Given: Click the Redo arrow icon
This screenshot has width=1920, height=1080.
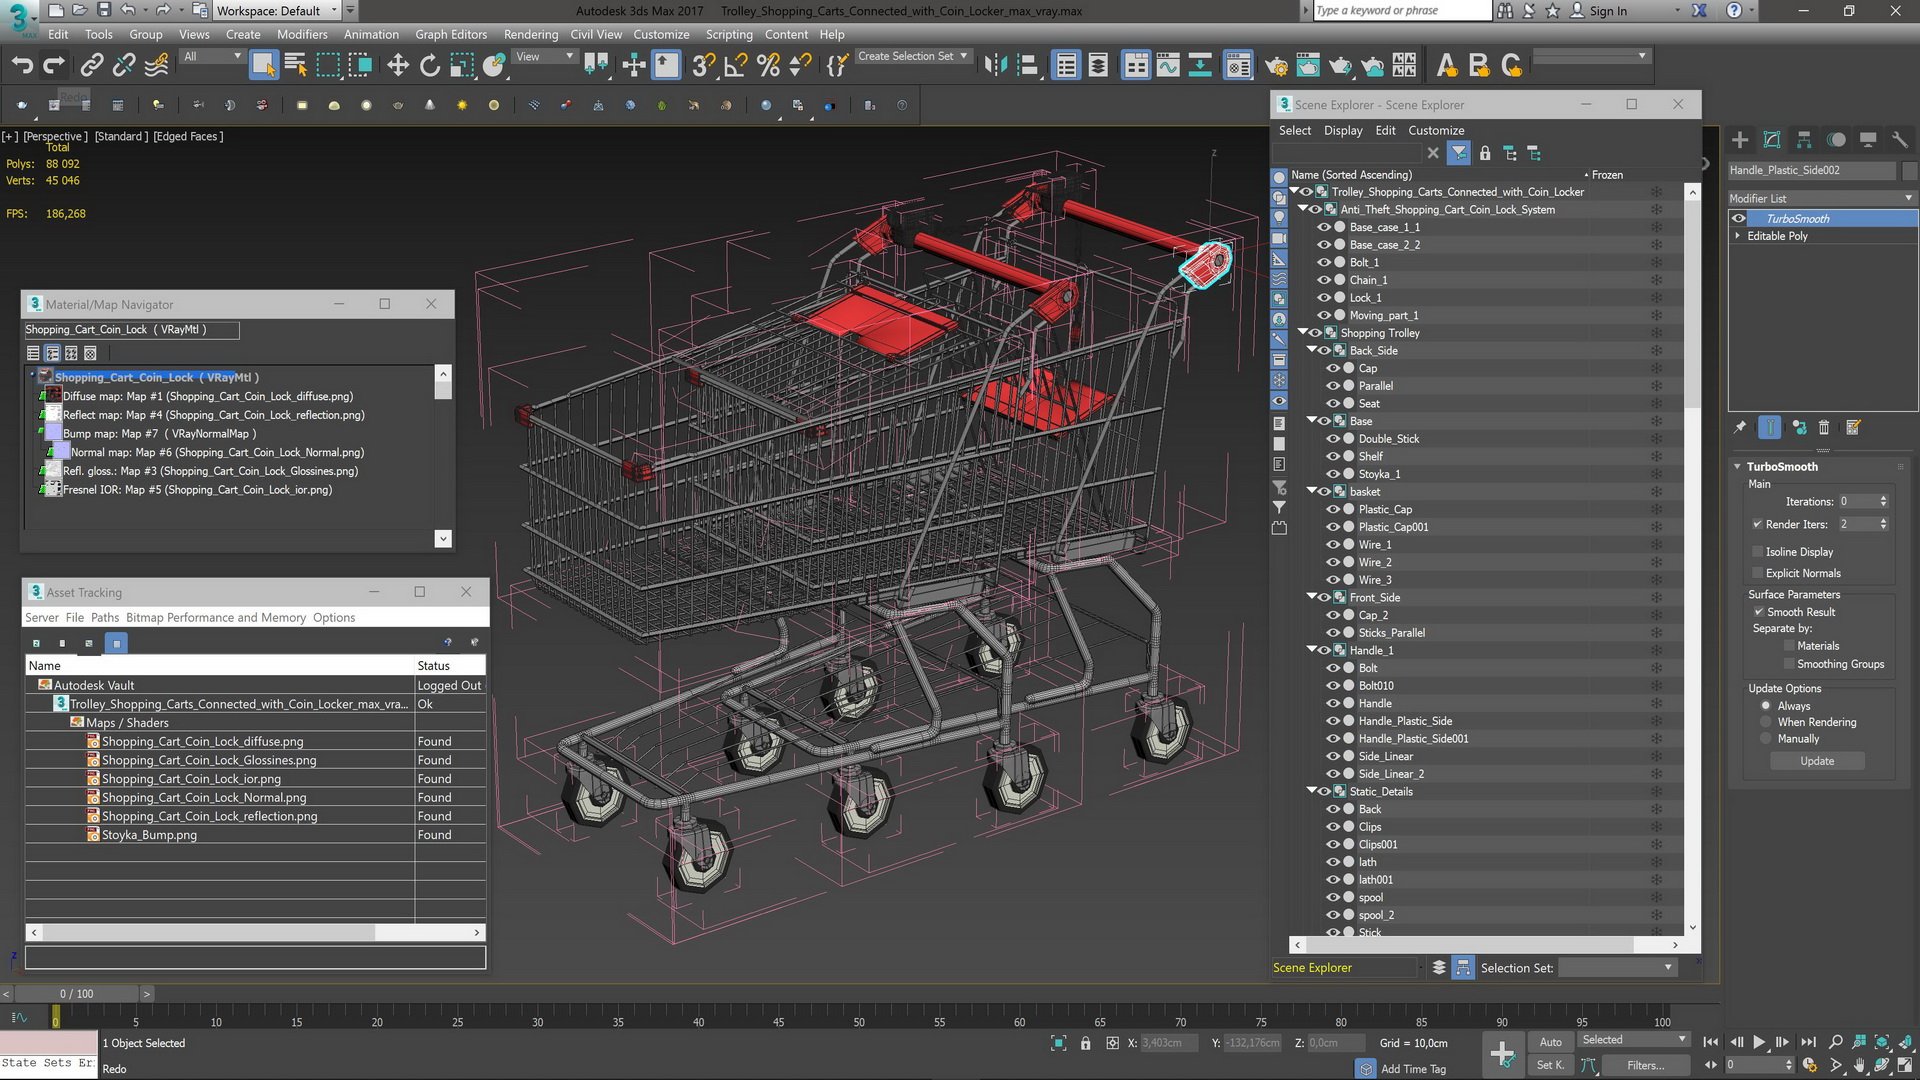Looking at the screenshot, I should tap(54, 66).
